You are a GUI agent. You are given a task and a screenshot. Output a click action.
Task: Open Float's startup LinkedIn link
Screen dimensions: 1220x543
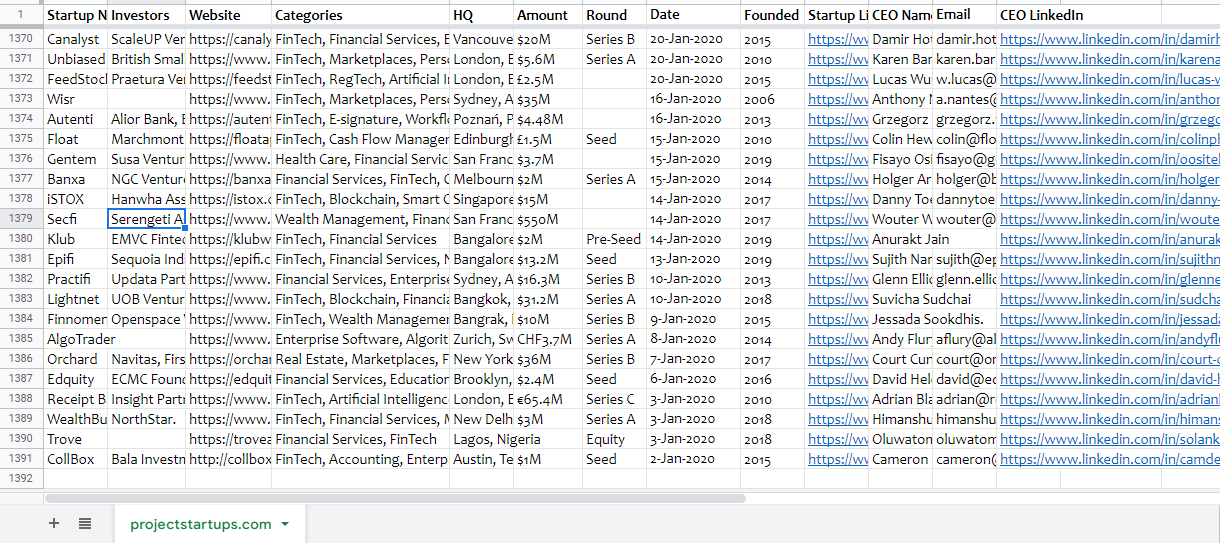point(837,139)
